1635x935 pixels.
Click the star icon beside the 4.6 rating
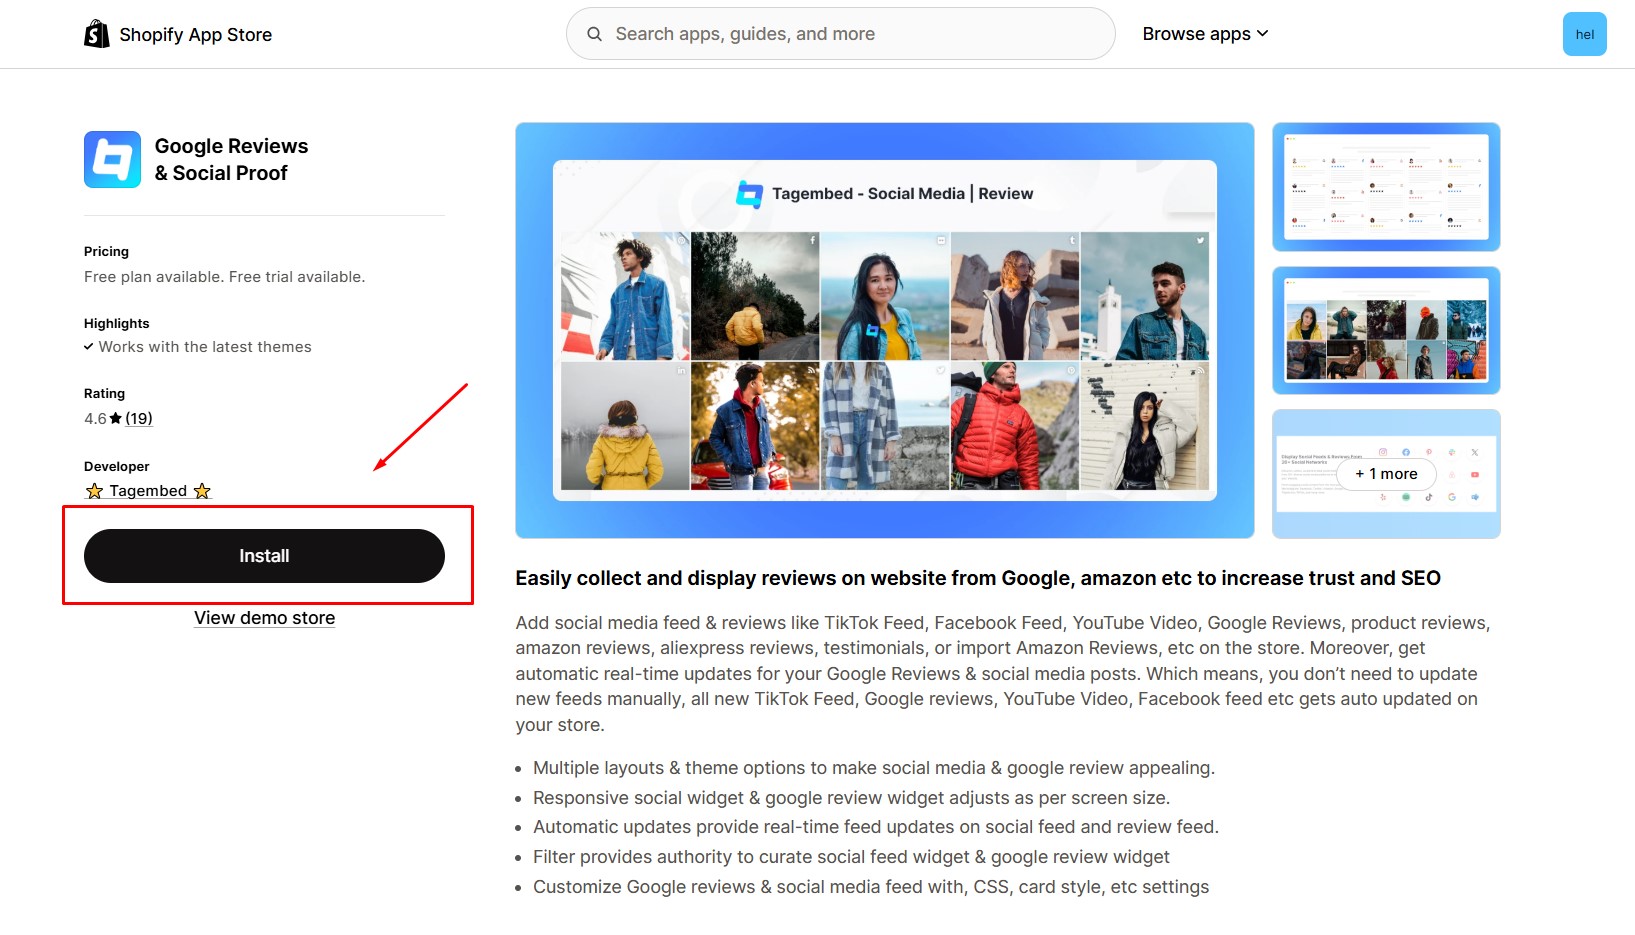coord(118,418)
